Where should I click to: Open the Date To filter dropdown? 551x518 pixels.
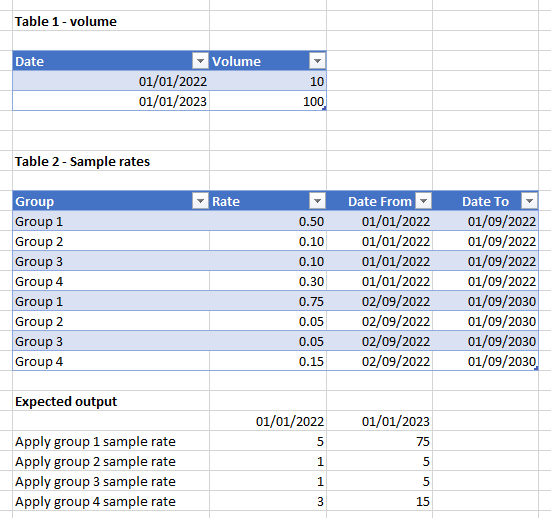pyautogui.click(x=529, y=201)
